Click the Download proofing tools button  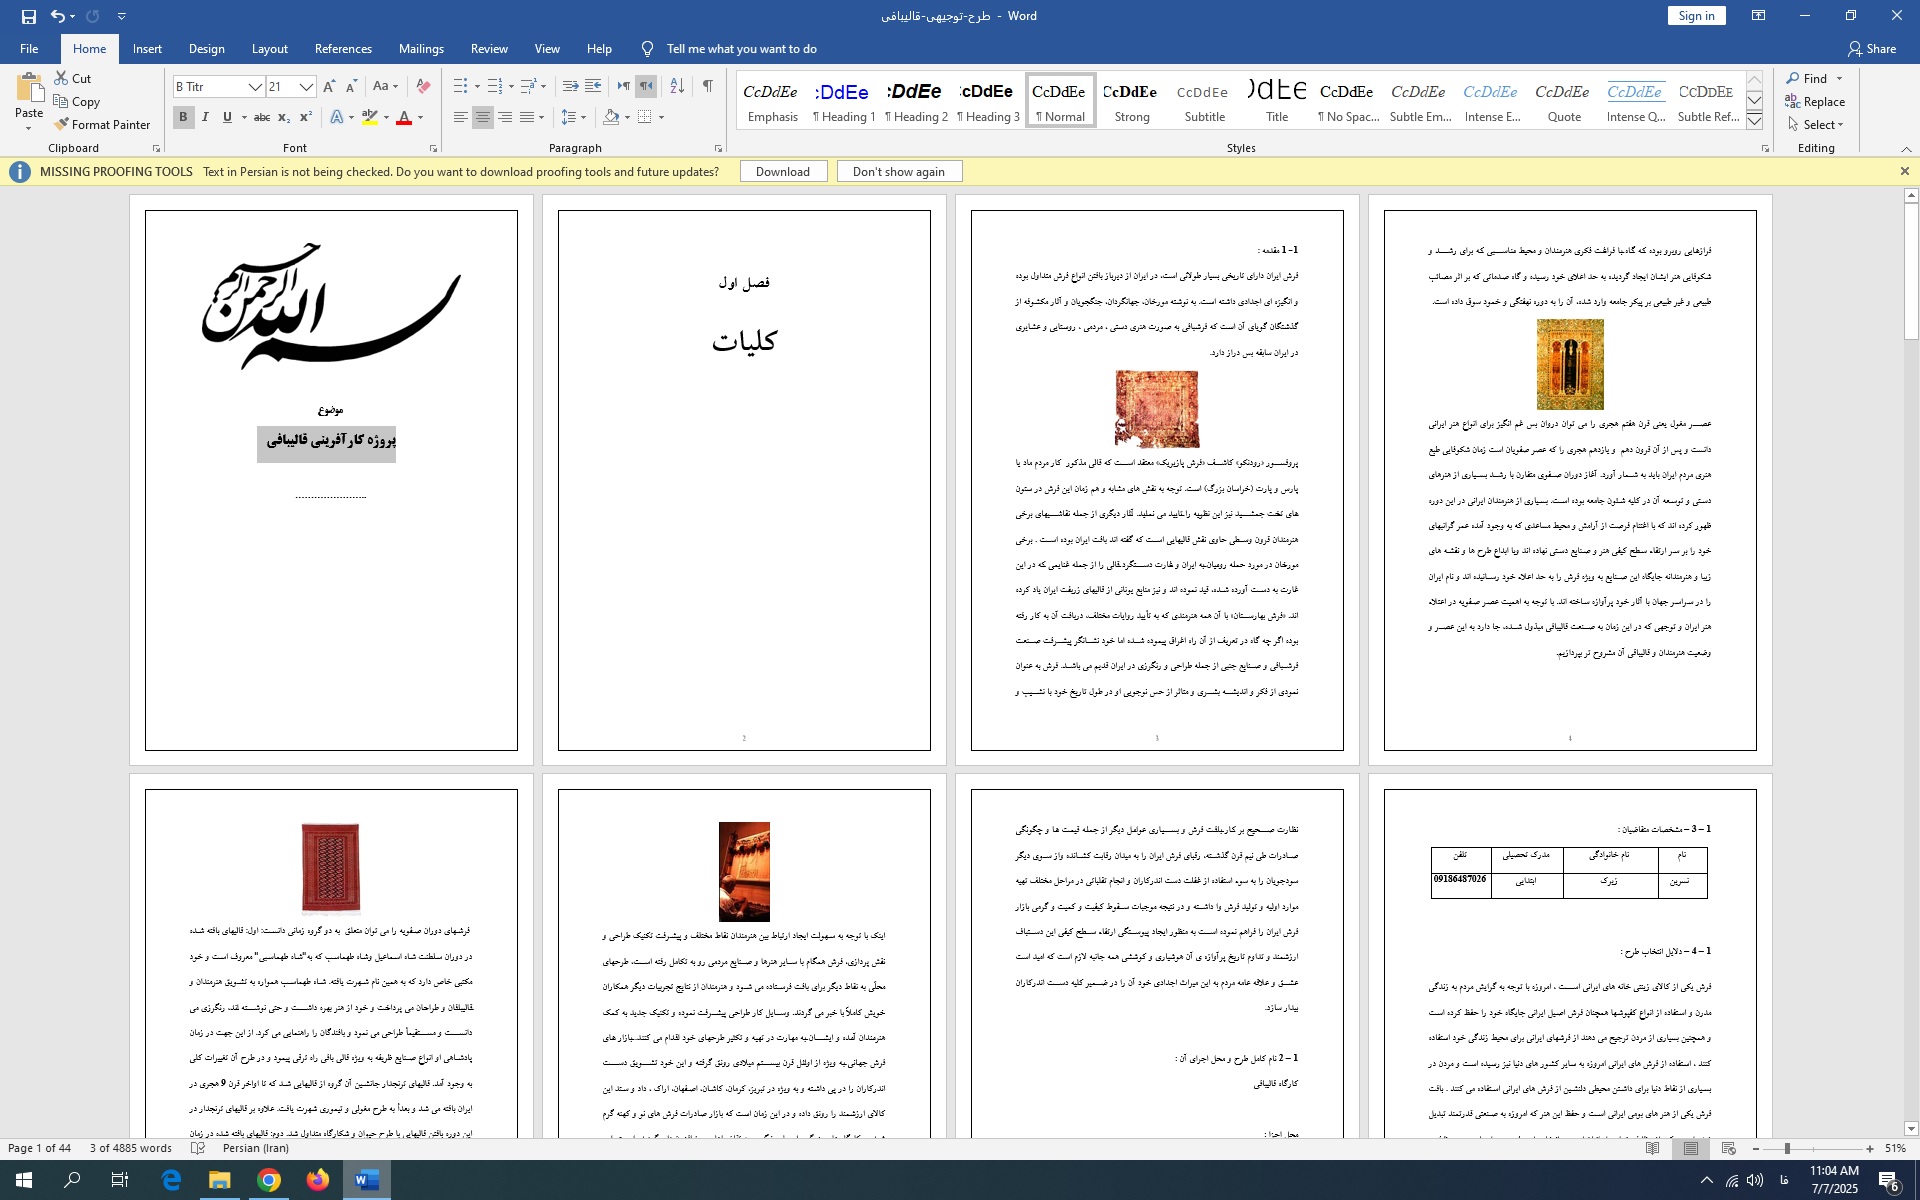click(782, 172)
